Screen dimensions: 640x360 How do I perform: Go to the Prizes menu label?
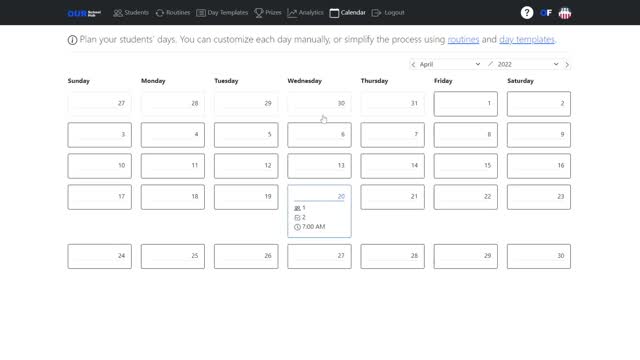(273, 13)
